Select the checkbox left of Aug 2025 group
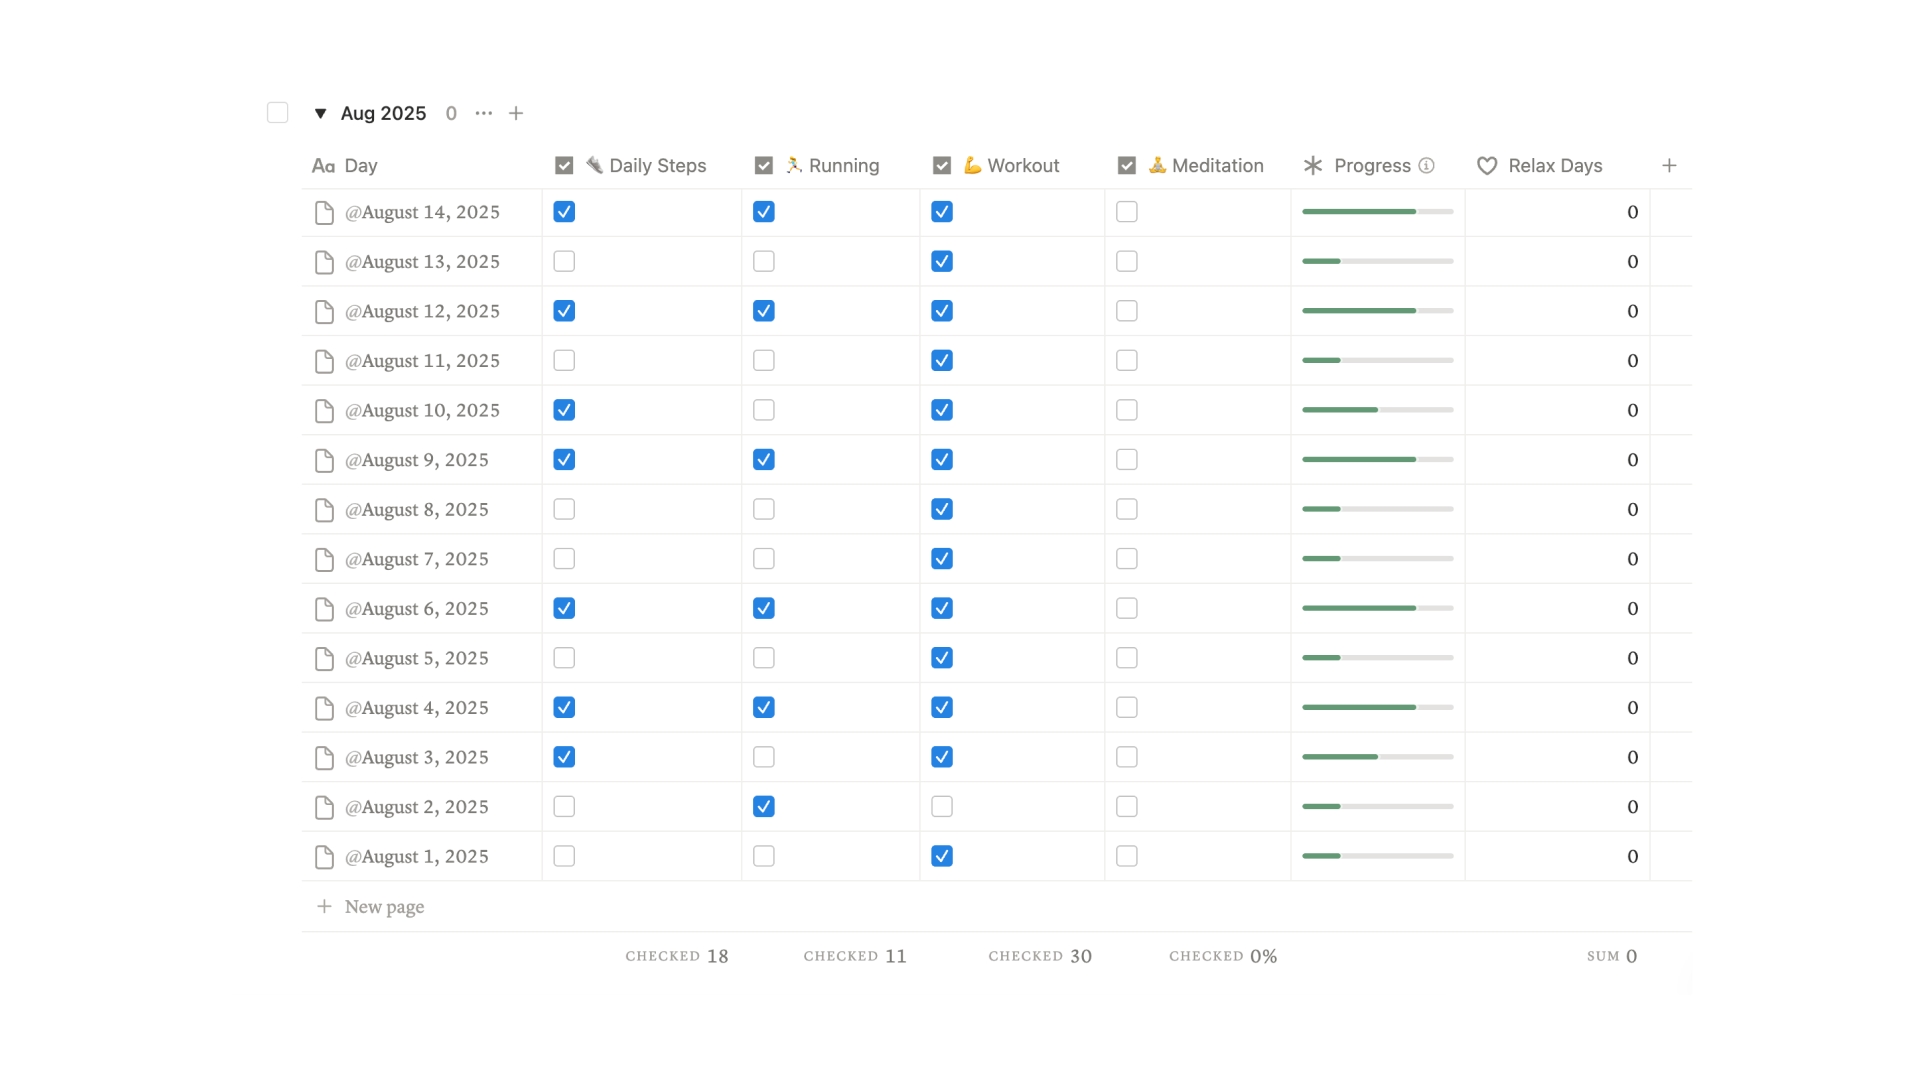 click(x=278, y=113)
